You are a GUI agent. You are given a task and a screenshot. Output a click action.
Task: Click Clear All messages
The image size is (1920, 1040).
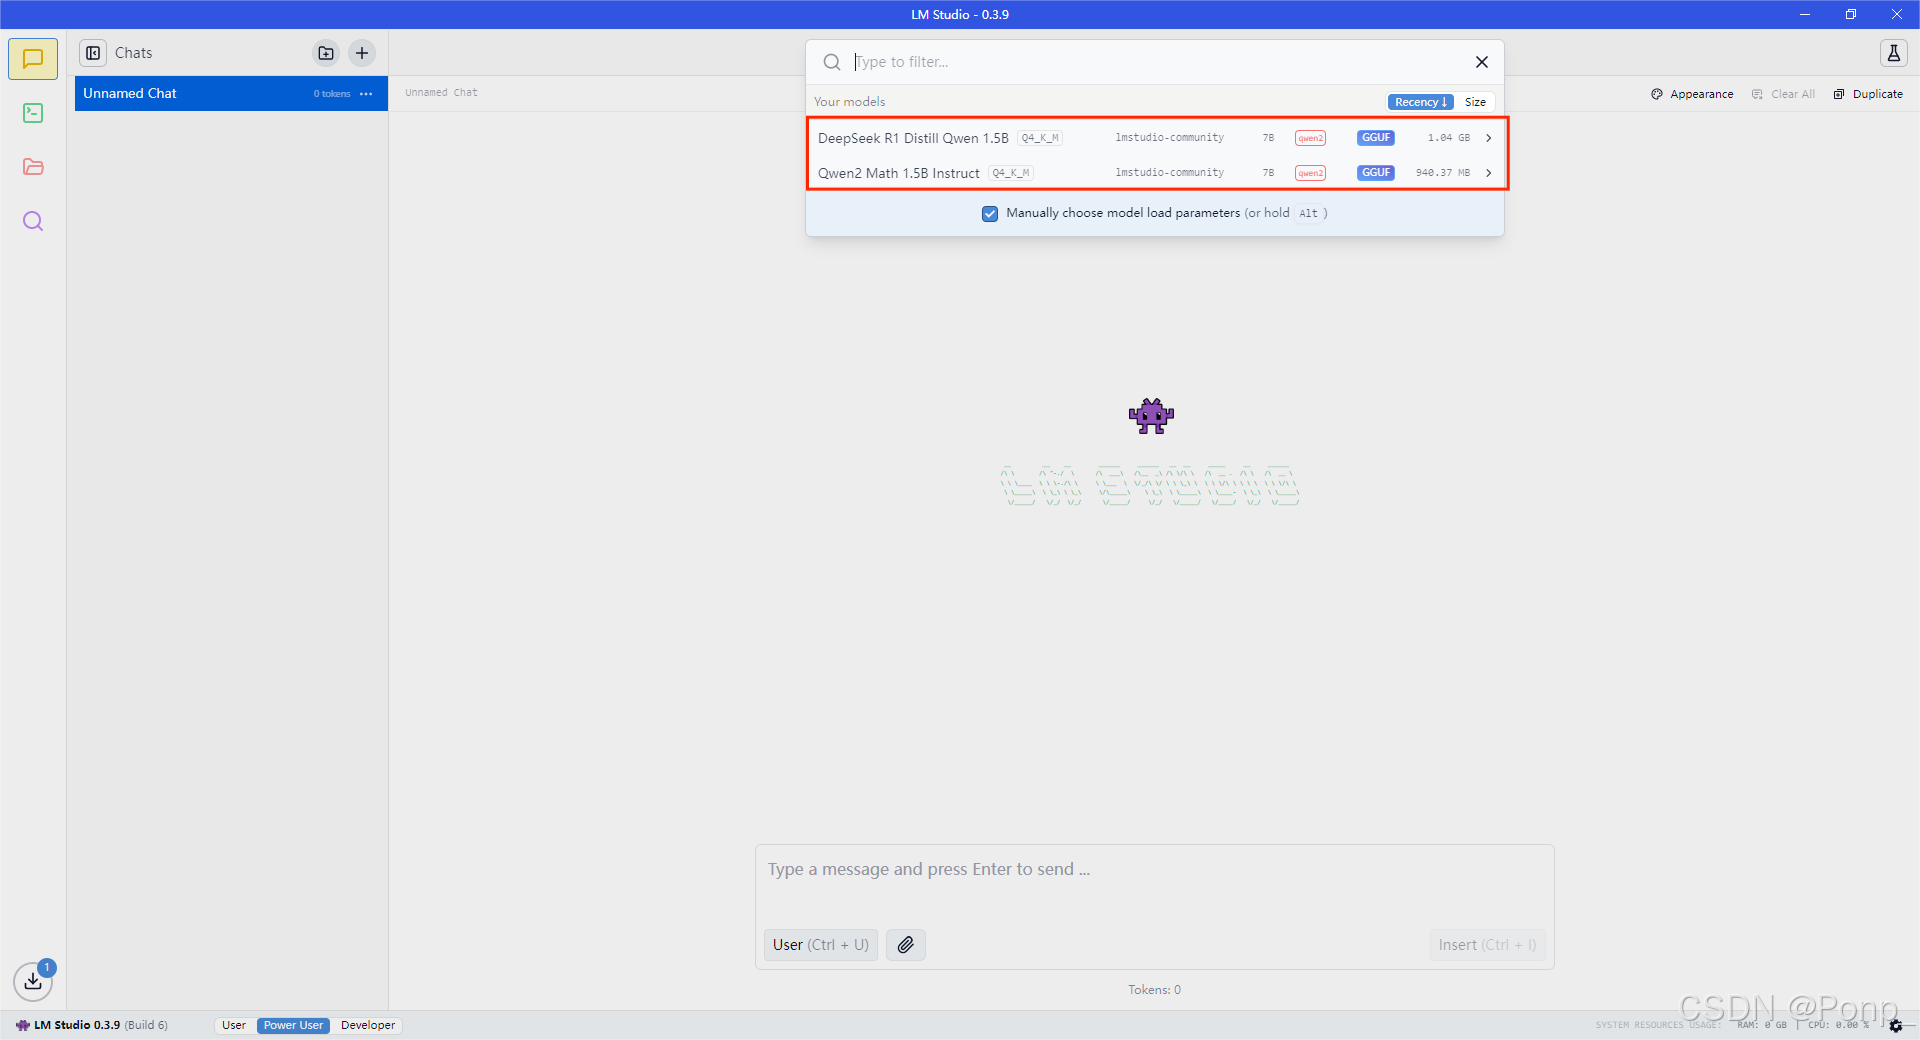[x=1783, y=94]
